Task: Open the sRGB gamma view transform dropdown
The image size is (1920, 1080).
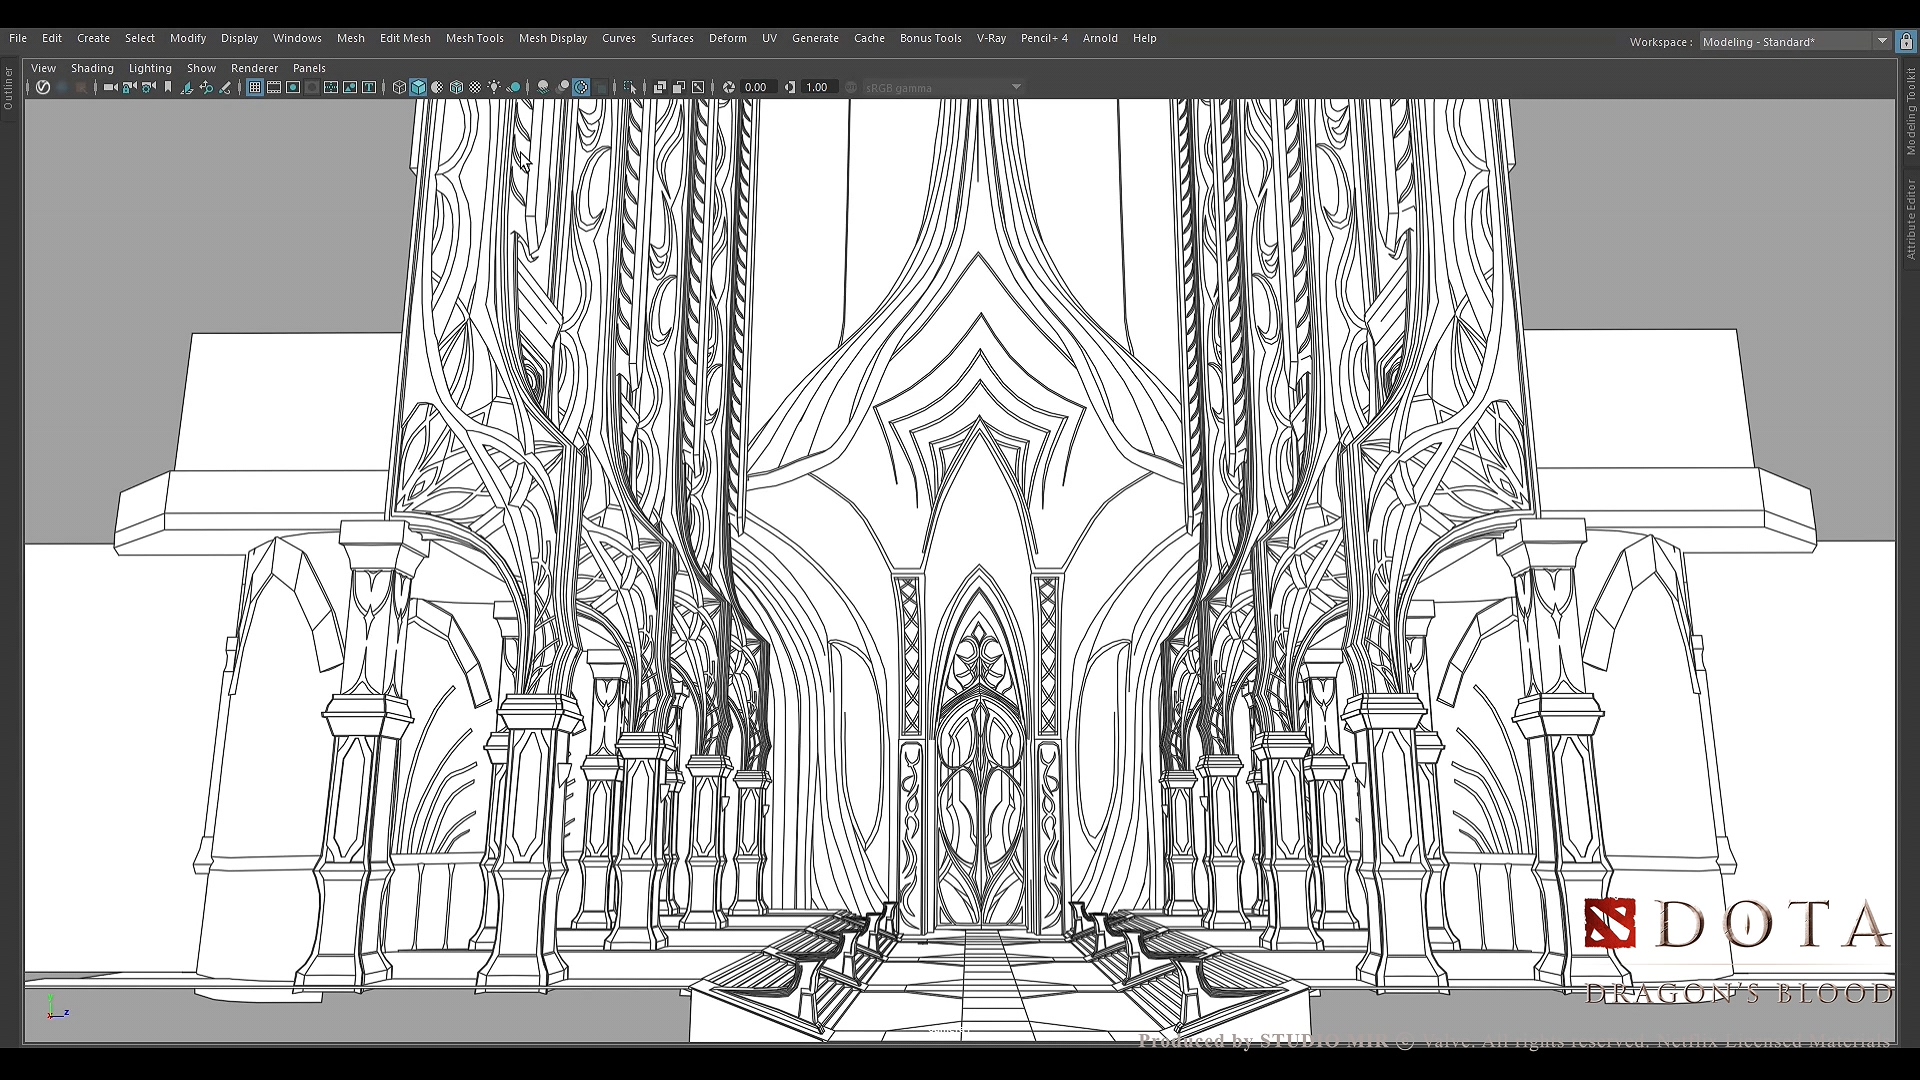Action: pyautogui.click(x=944, y=87)
